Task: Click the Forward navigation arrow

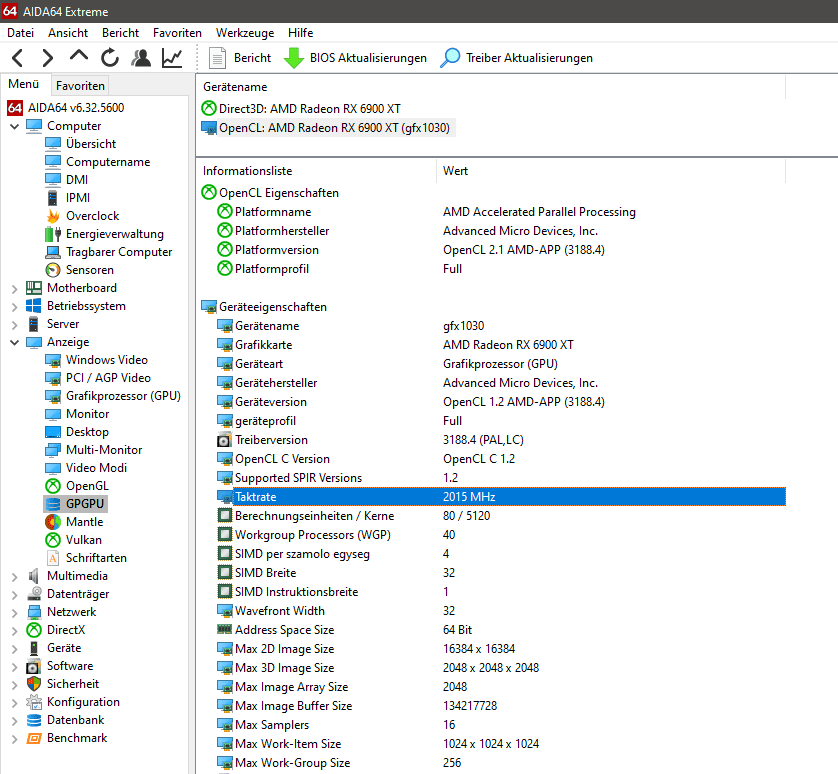Action: [48, 58]
